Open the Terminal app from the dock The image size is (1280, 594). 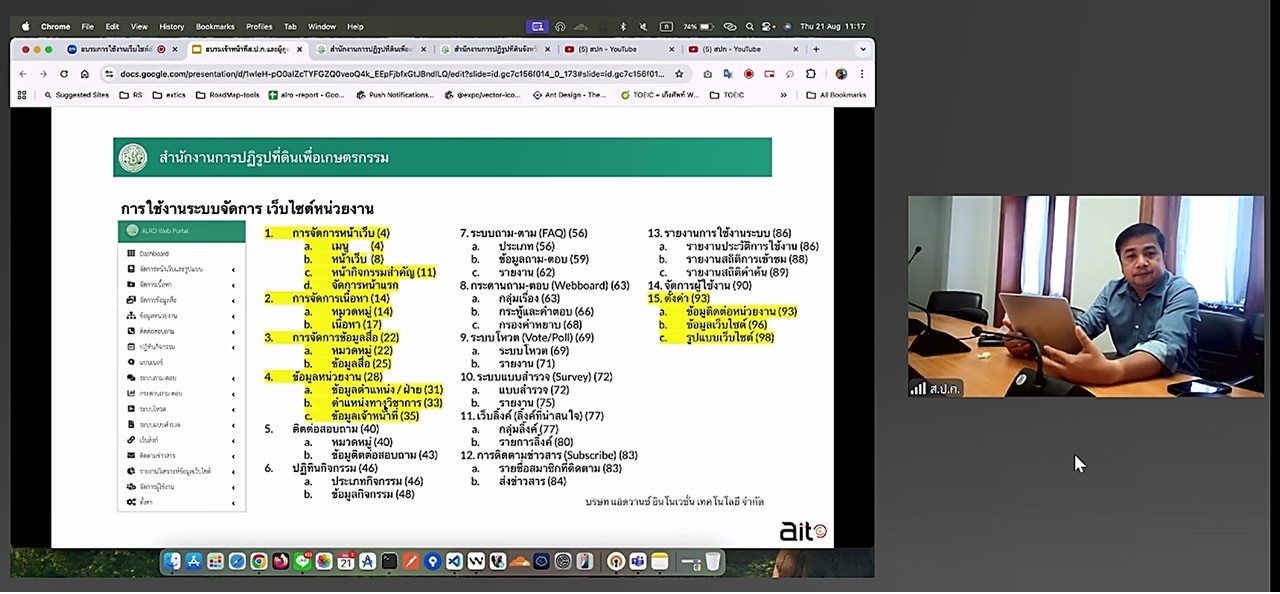(x=389, y=562)
